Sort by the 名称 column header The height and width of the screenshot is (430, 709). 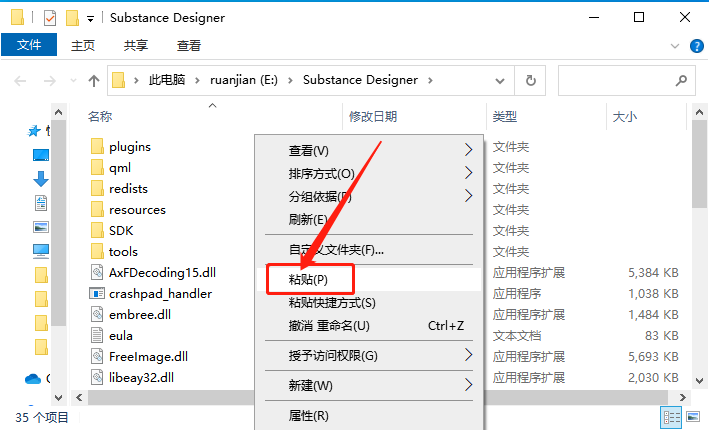100,117
